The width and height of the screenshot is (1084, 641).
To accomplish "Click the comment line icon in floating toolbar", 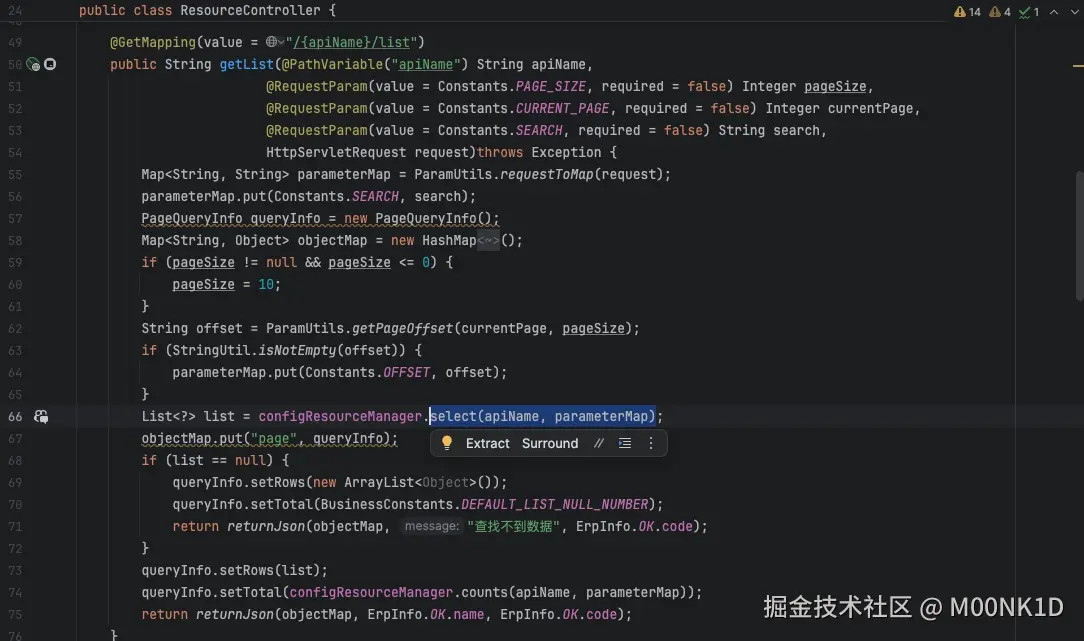I will click(598, 443).
